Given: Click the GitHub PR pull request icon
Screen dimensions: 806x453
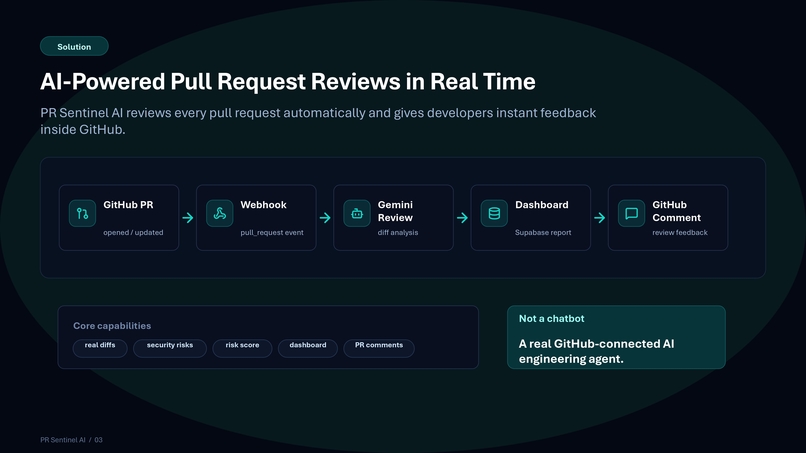Looking at the screenshot, I should tap(82, 213).
